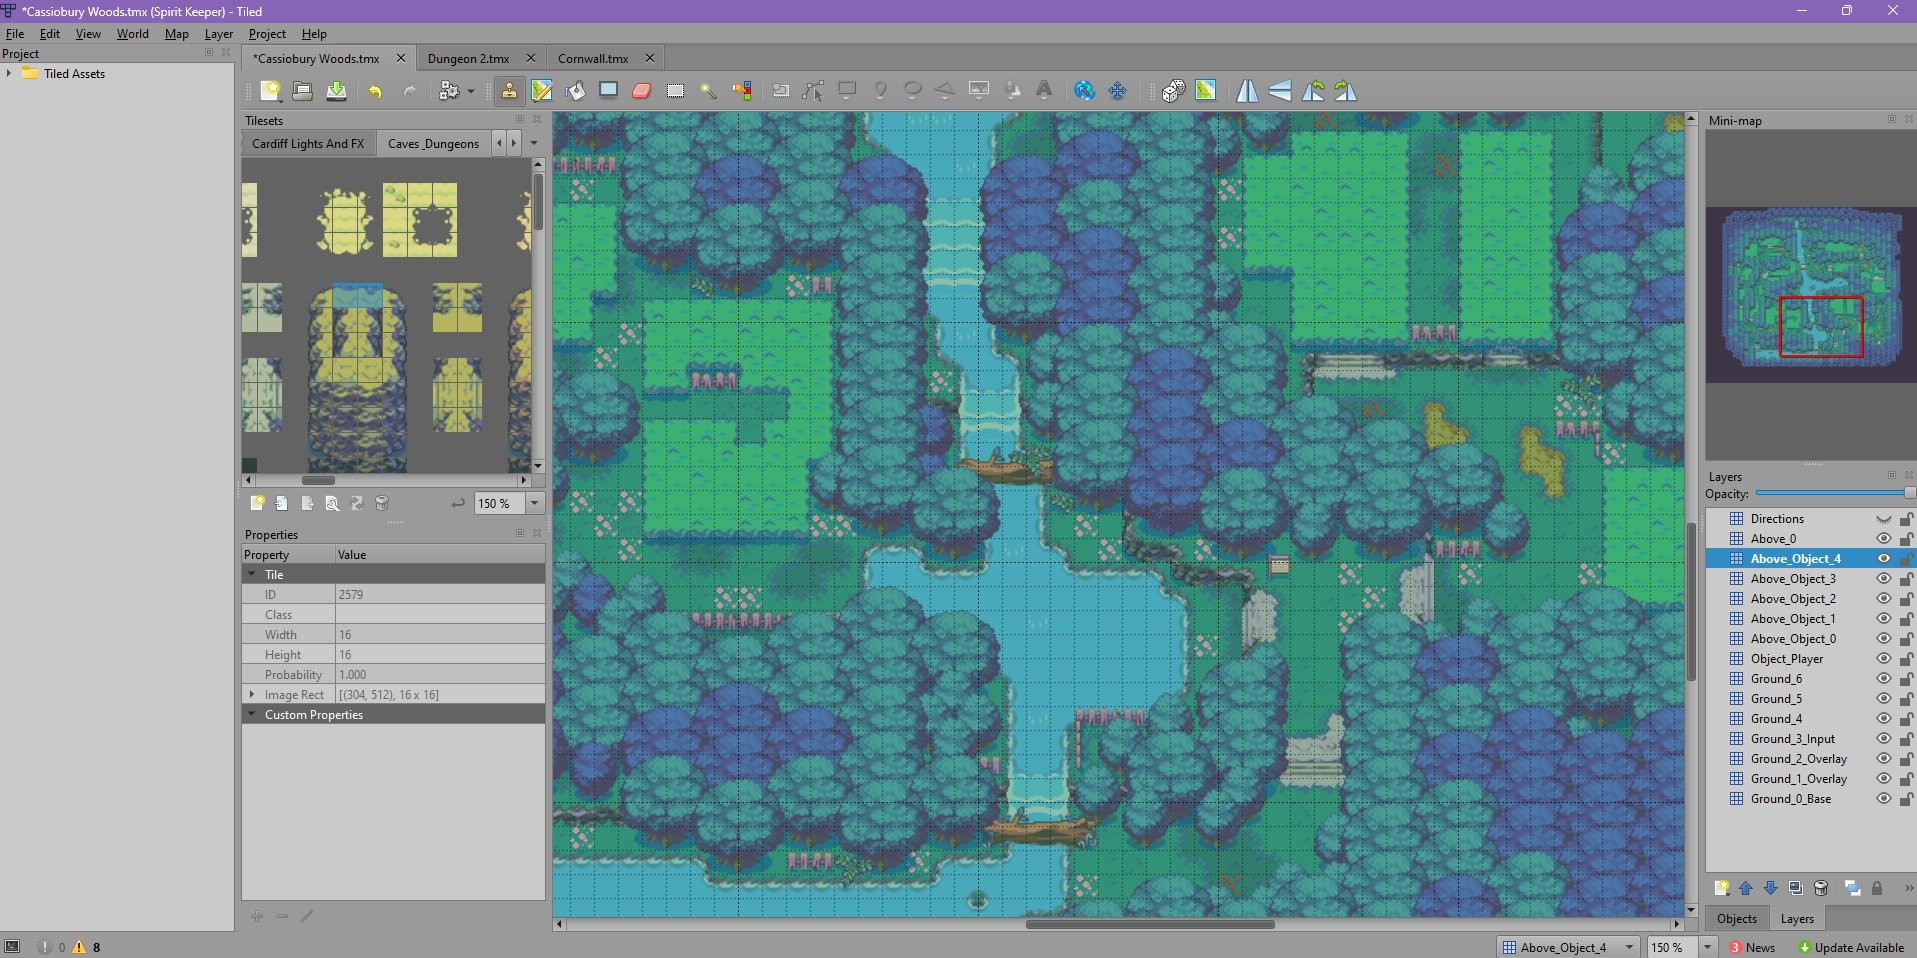Show more layer actions chevron
Viewport: 1917px width, 958px height.
tap(1908, 888)
